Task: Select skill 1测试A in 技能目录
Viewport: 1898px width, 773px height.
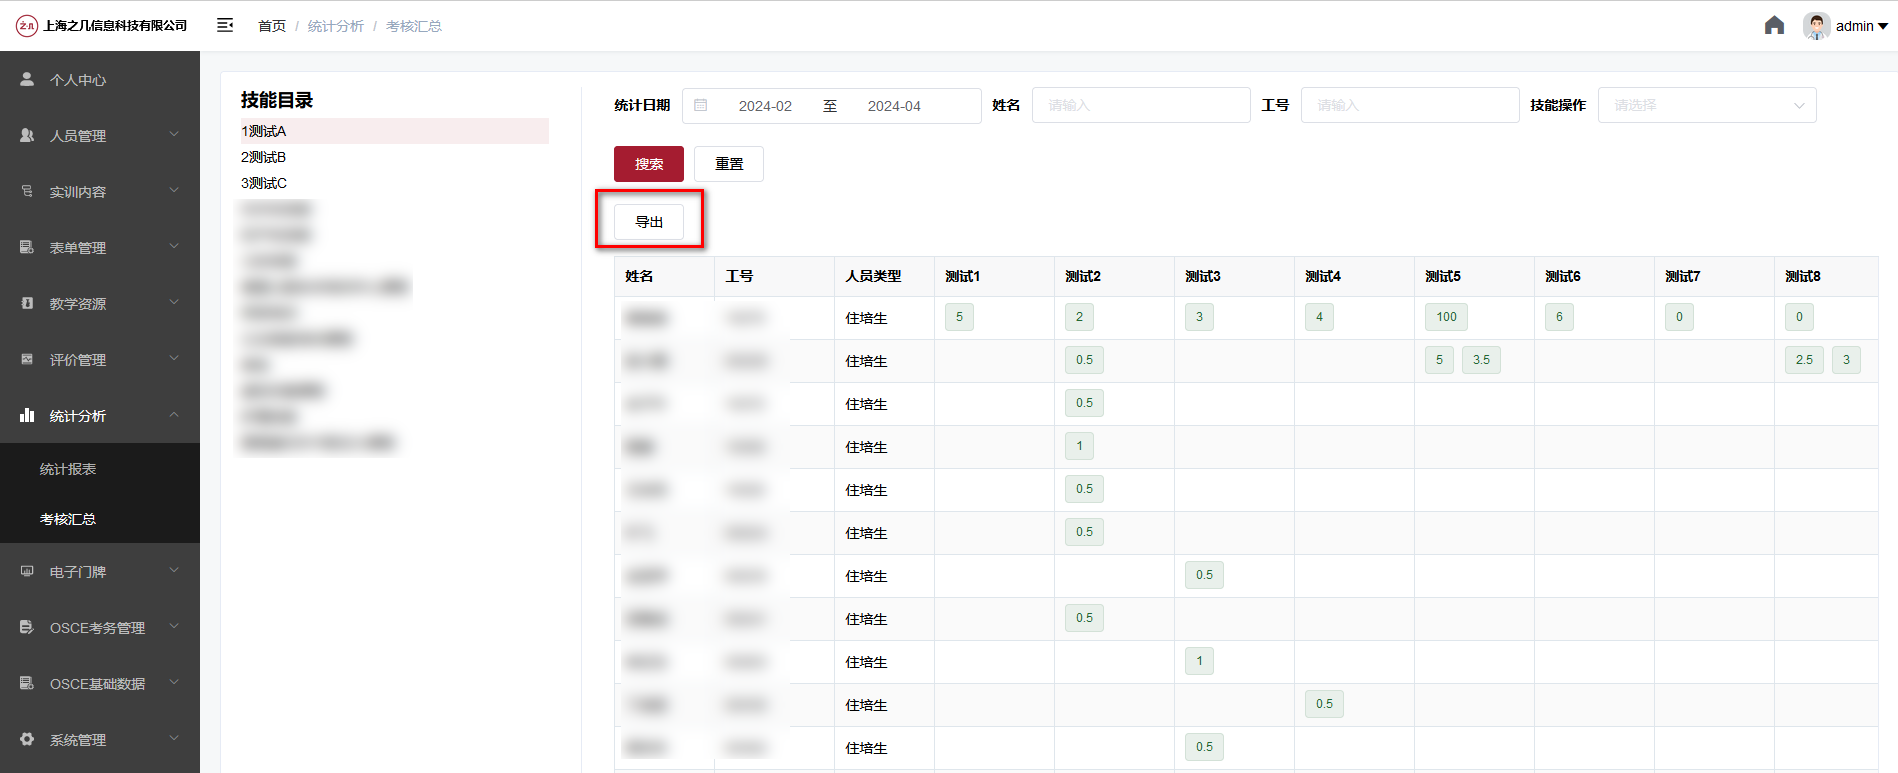Action: (x=394, y=131)
